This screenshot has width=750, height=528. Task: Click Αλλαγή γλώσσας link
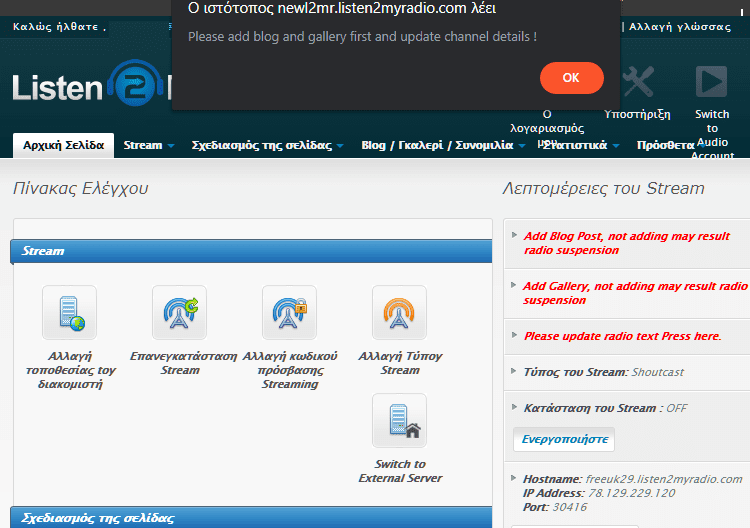point(680,27)
